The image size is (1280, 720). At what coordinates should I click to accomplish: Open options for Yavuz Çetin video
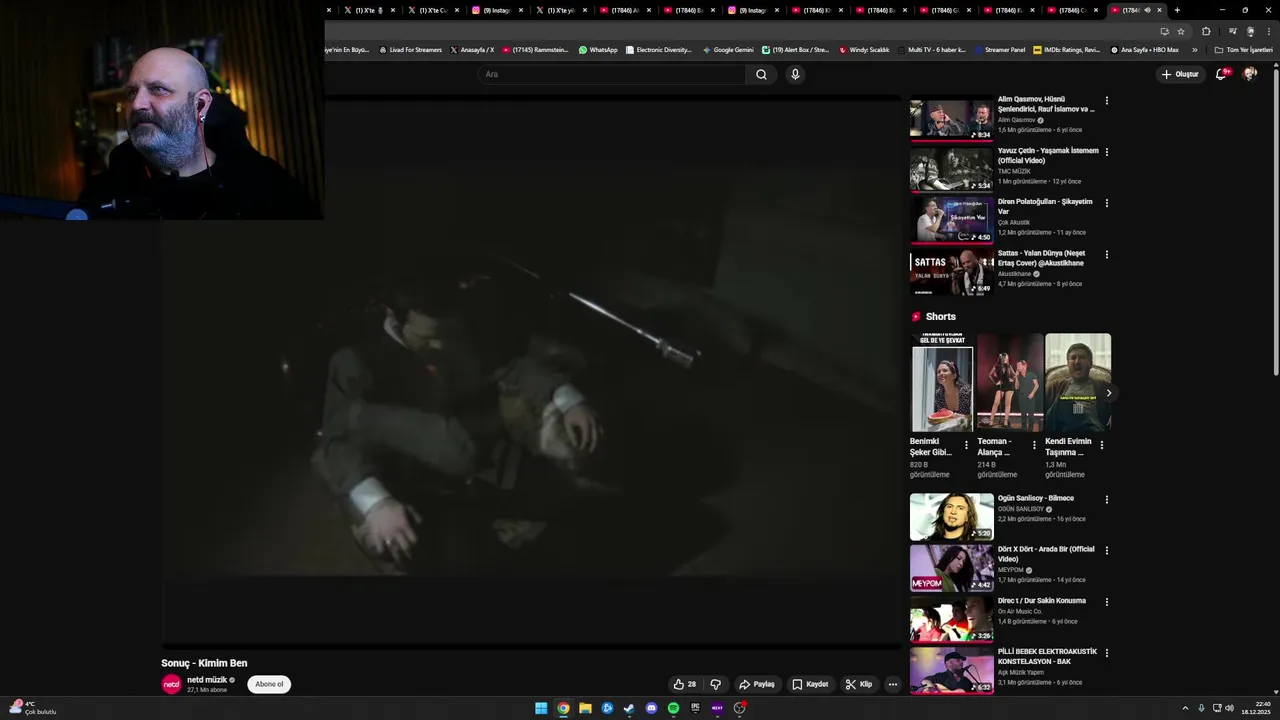tap(1106, 152)
